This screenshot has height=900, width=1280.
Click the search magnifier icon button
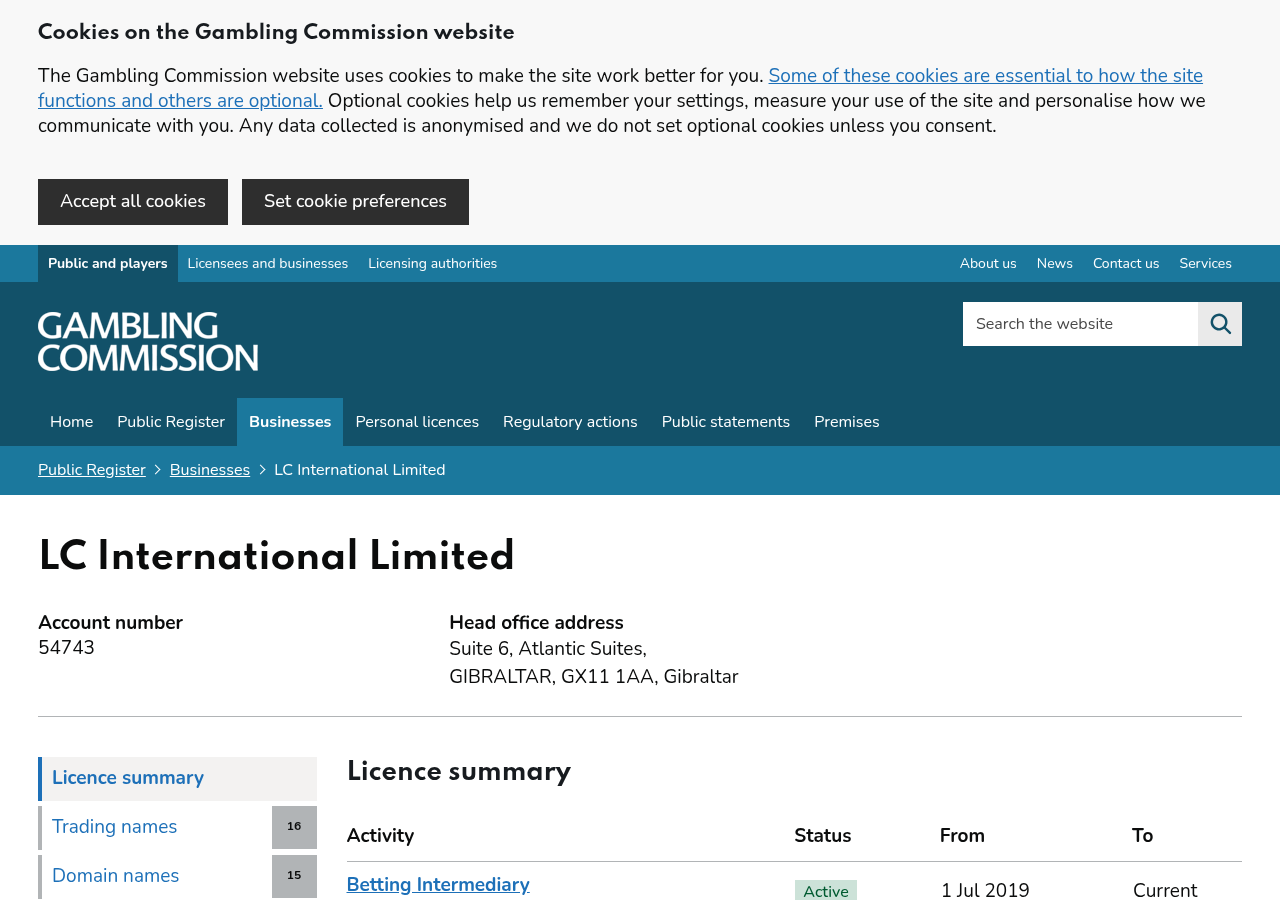coord(1220,324)
